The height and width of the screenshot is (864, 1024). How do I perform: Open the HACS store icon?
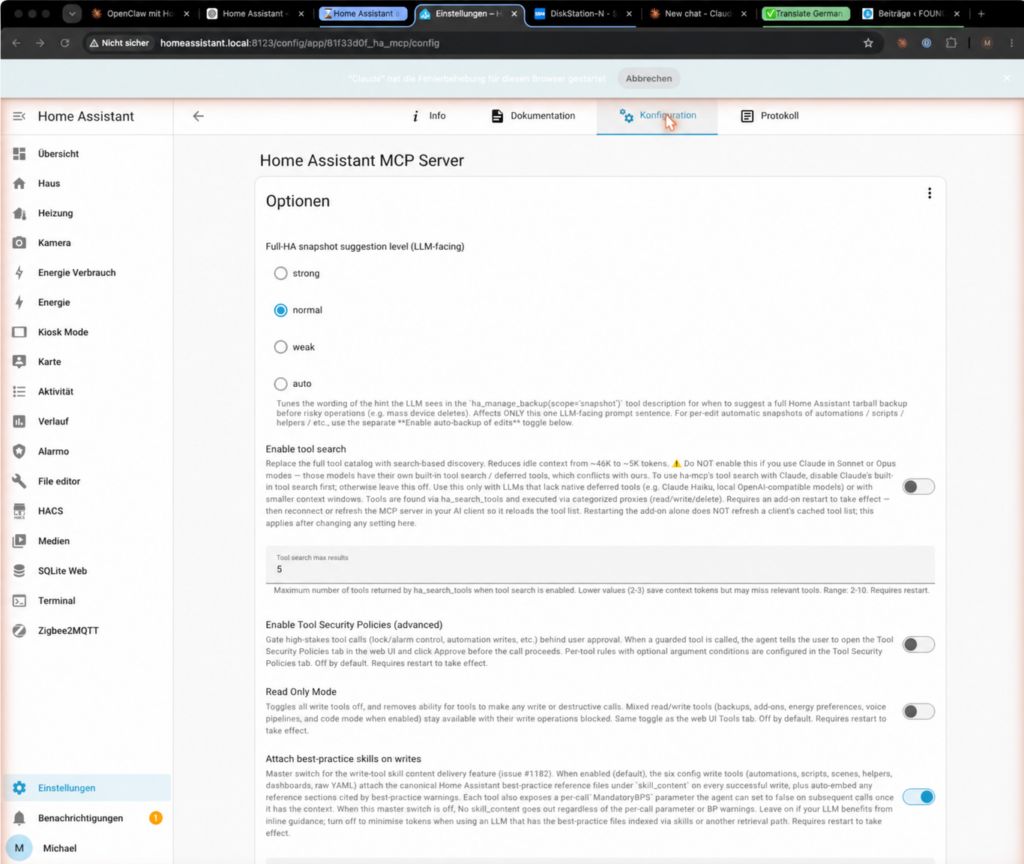19,511
